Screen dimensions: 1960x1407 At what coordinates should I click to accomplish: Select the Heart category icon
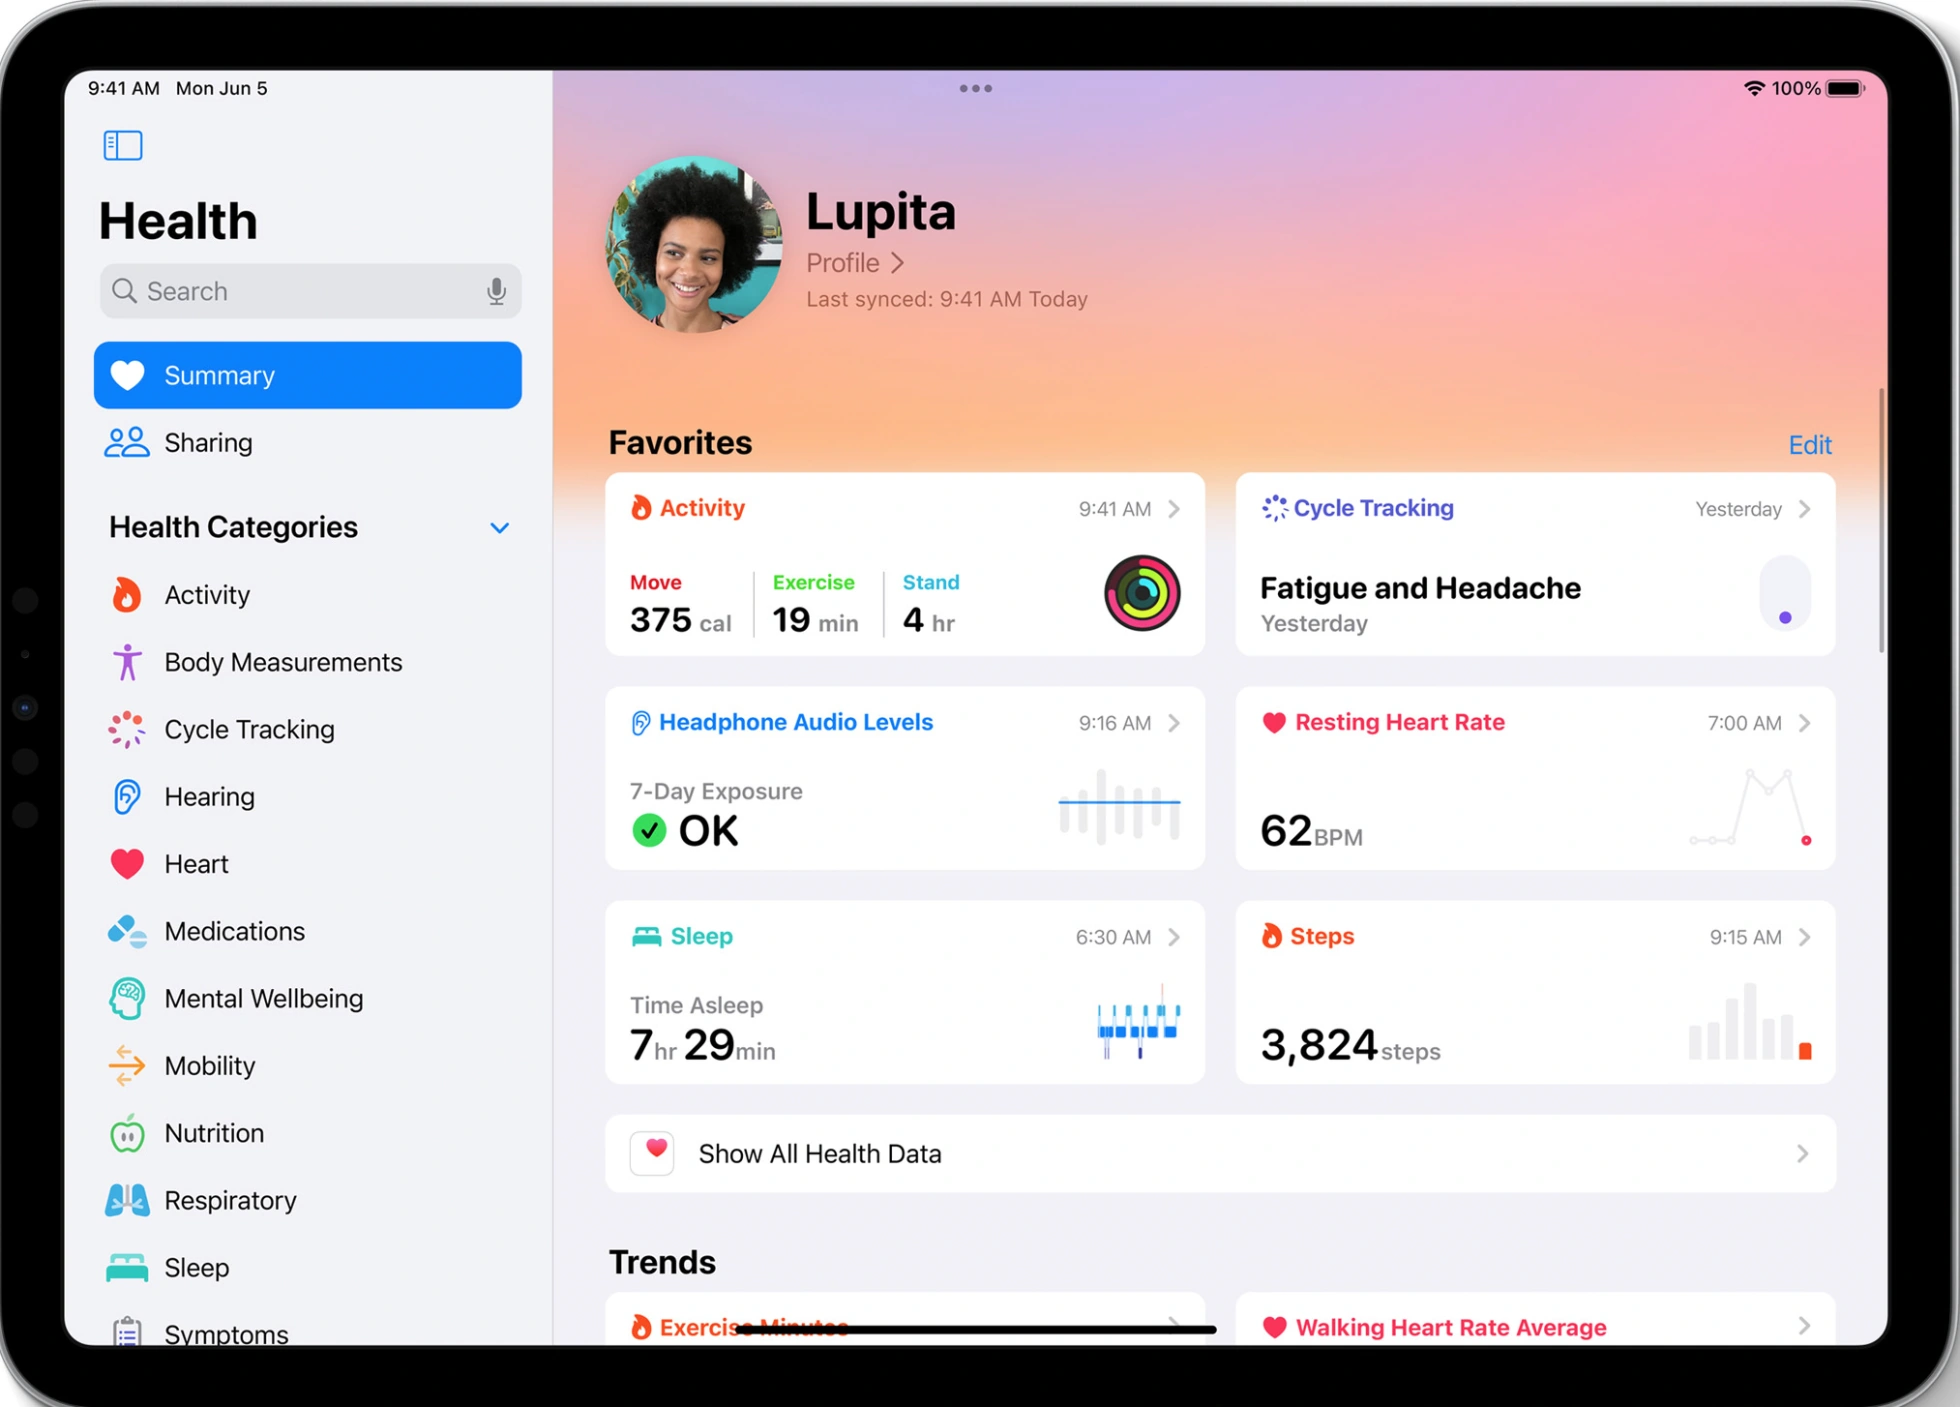pos(128,861)
